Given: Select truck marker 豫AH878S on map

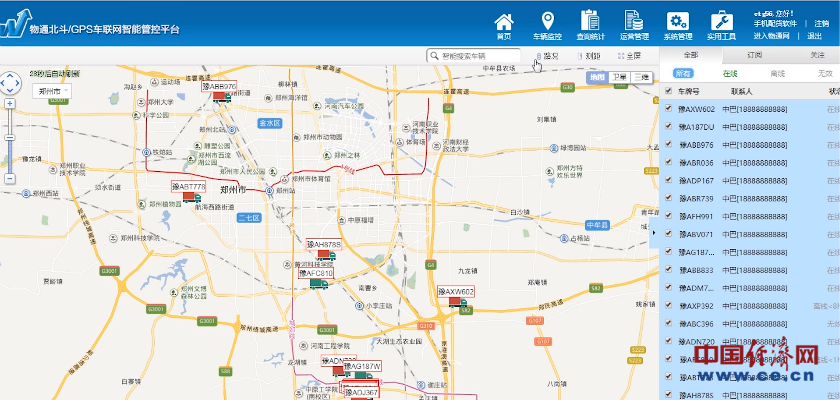Looking at the screenshot, I should [326, 255].
